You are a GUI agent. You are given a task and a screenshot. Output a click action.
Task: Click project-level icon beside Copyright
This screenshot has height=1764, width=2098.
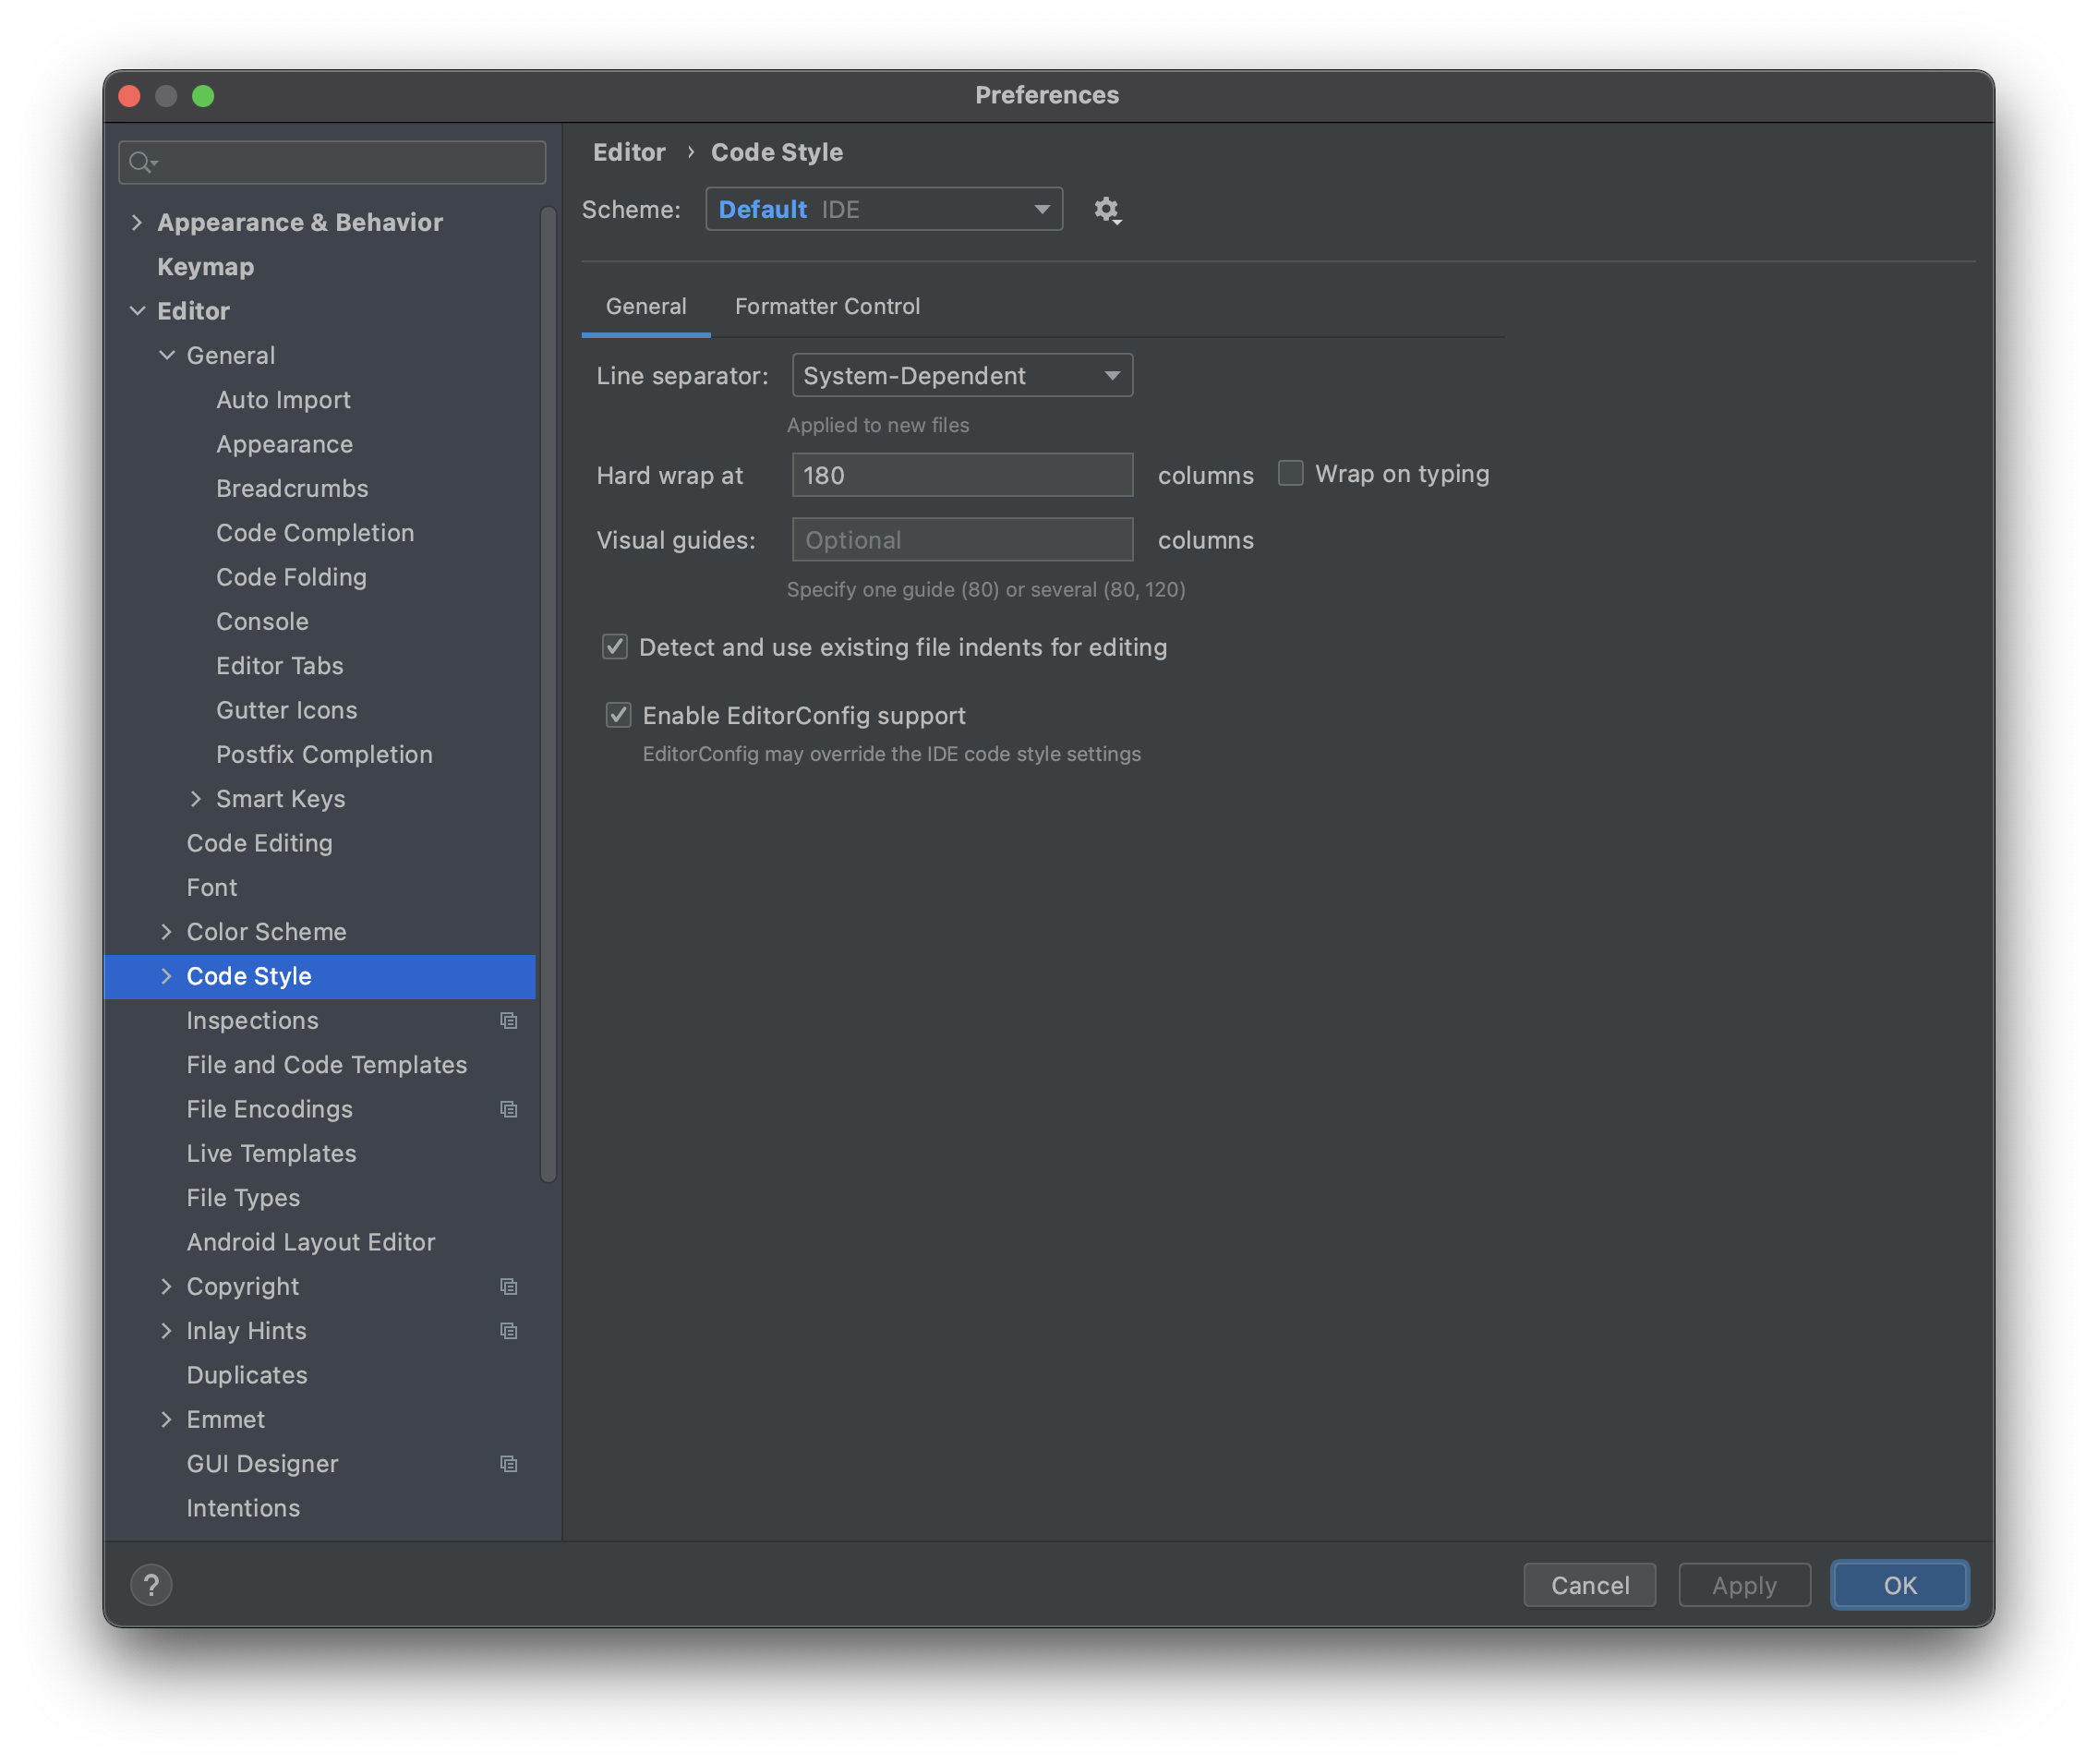[x=509, y=1287]
